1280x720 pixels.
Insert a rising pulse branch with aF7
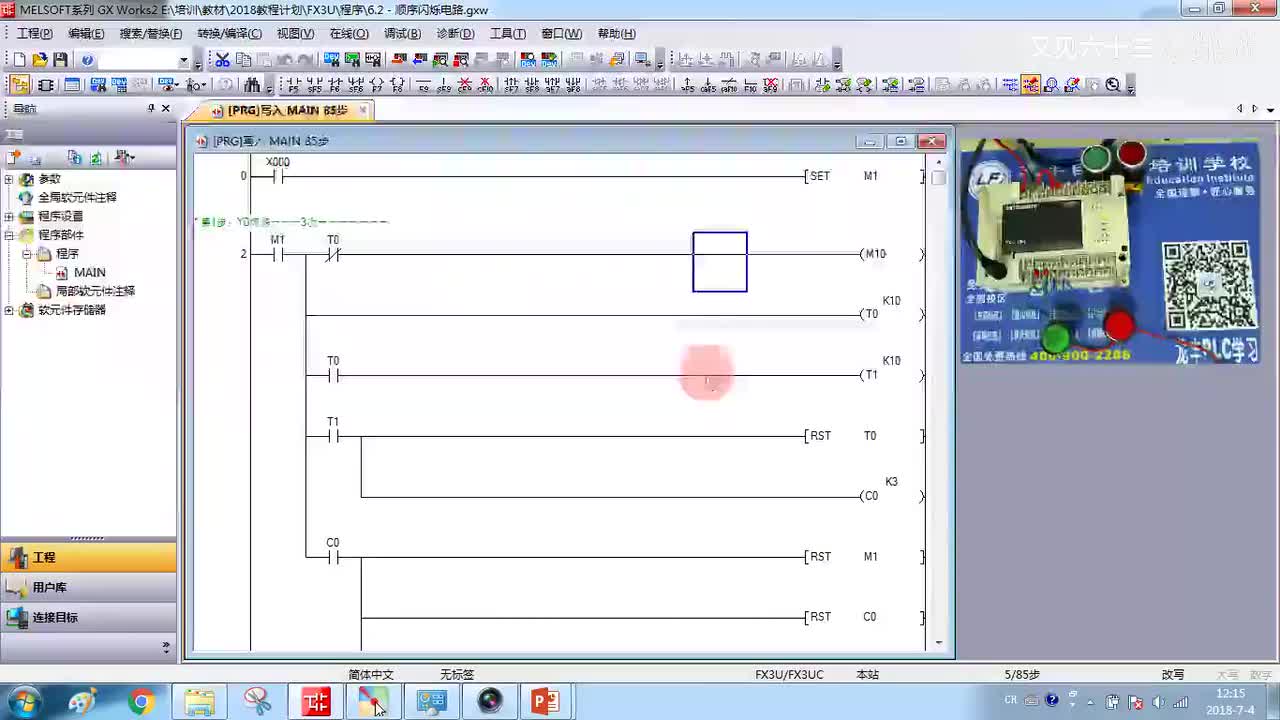(x=553, y=85)
